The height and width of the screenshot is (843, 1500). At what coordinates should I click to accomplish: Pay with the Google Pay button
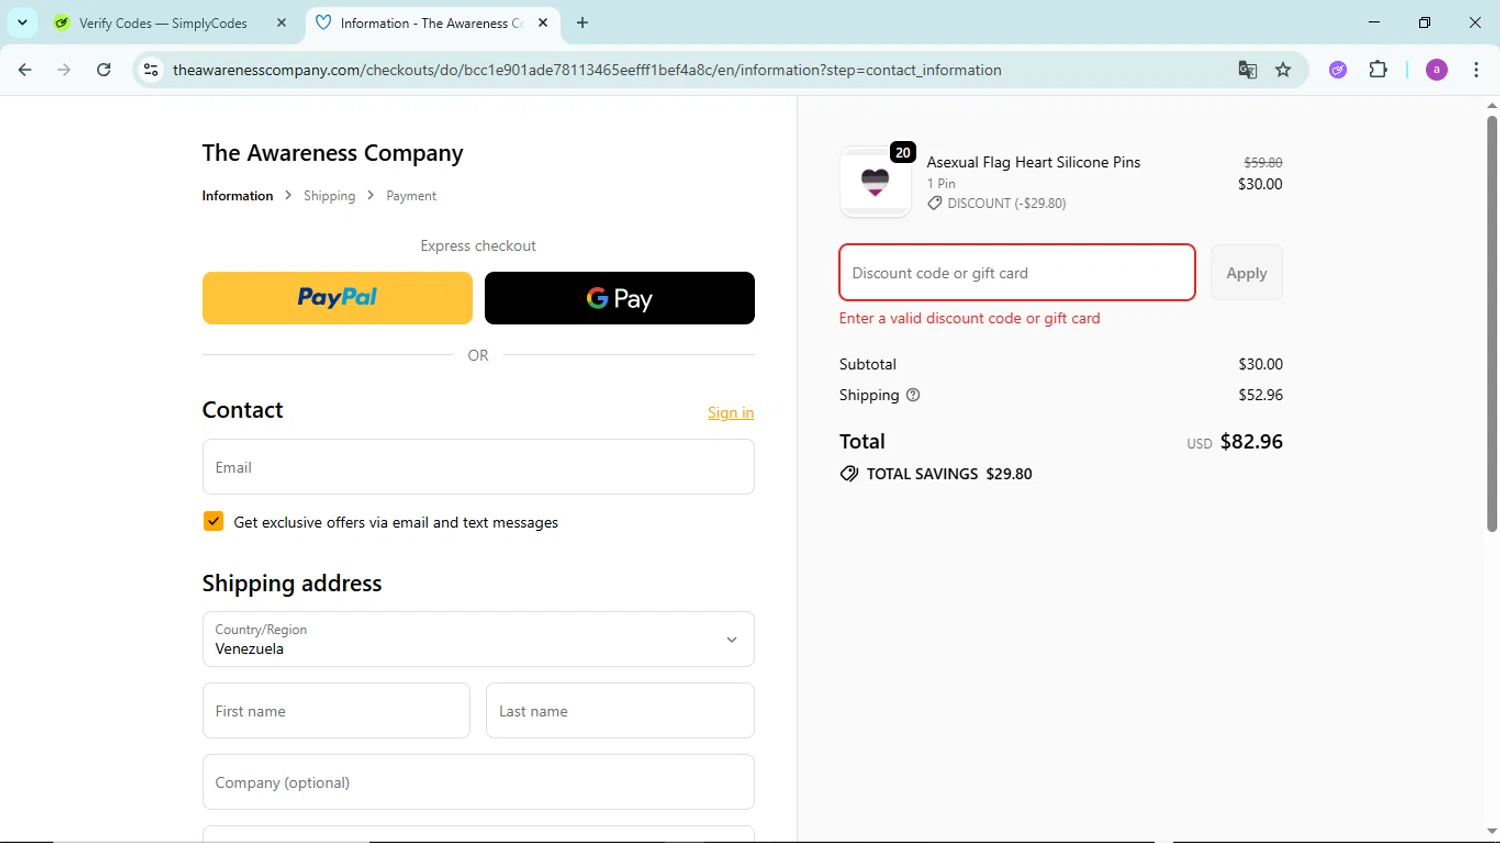(x=619, y=298)
